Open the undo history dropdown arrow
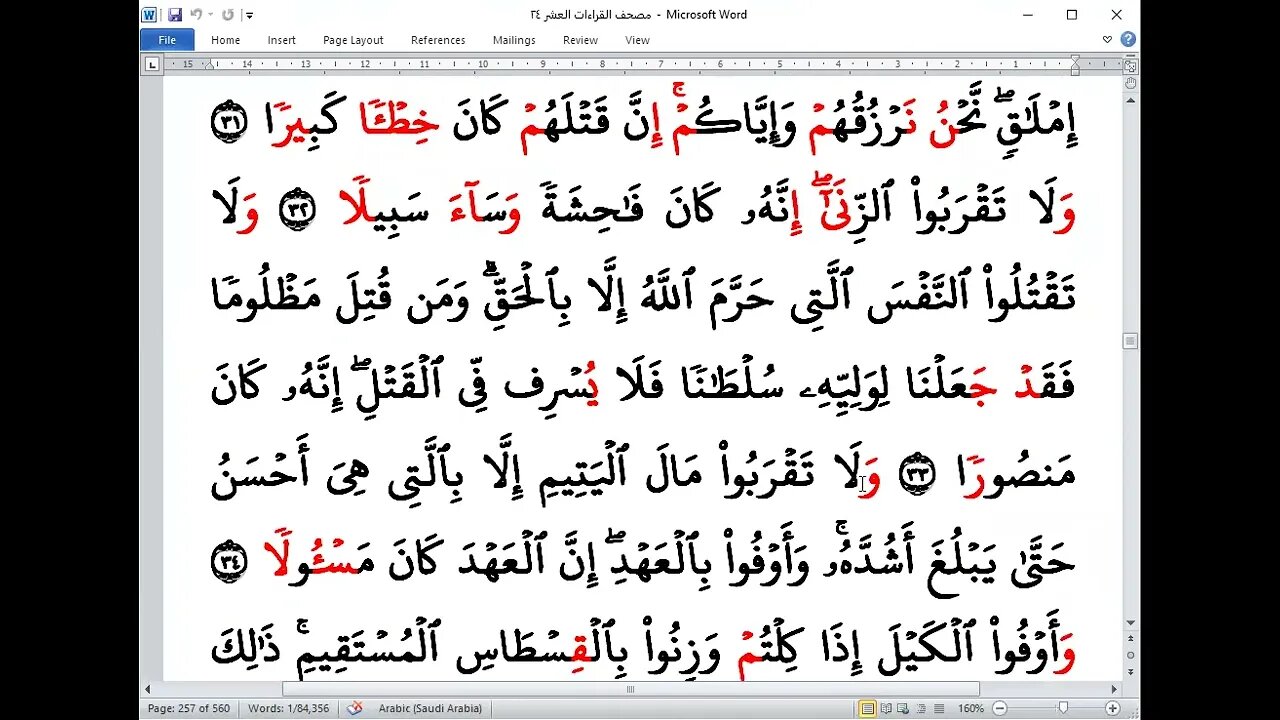 tap(210, 15)
